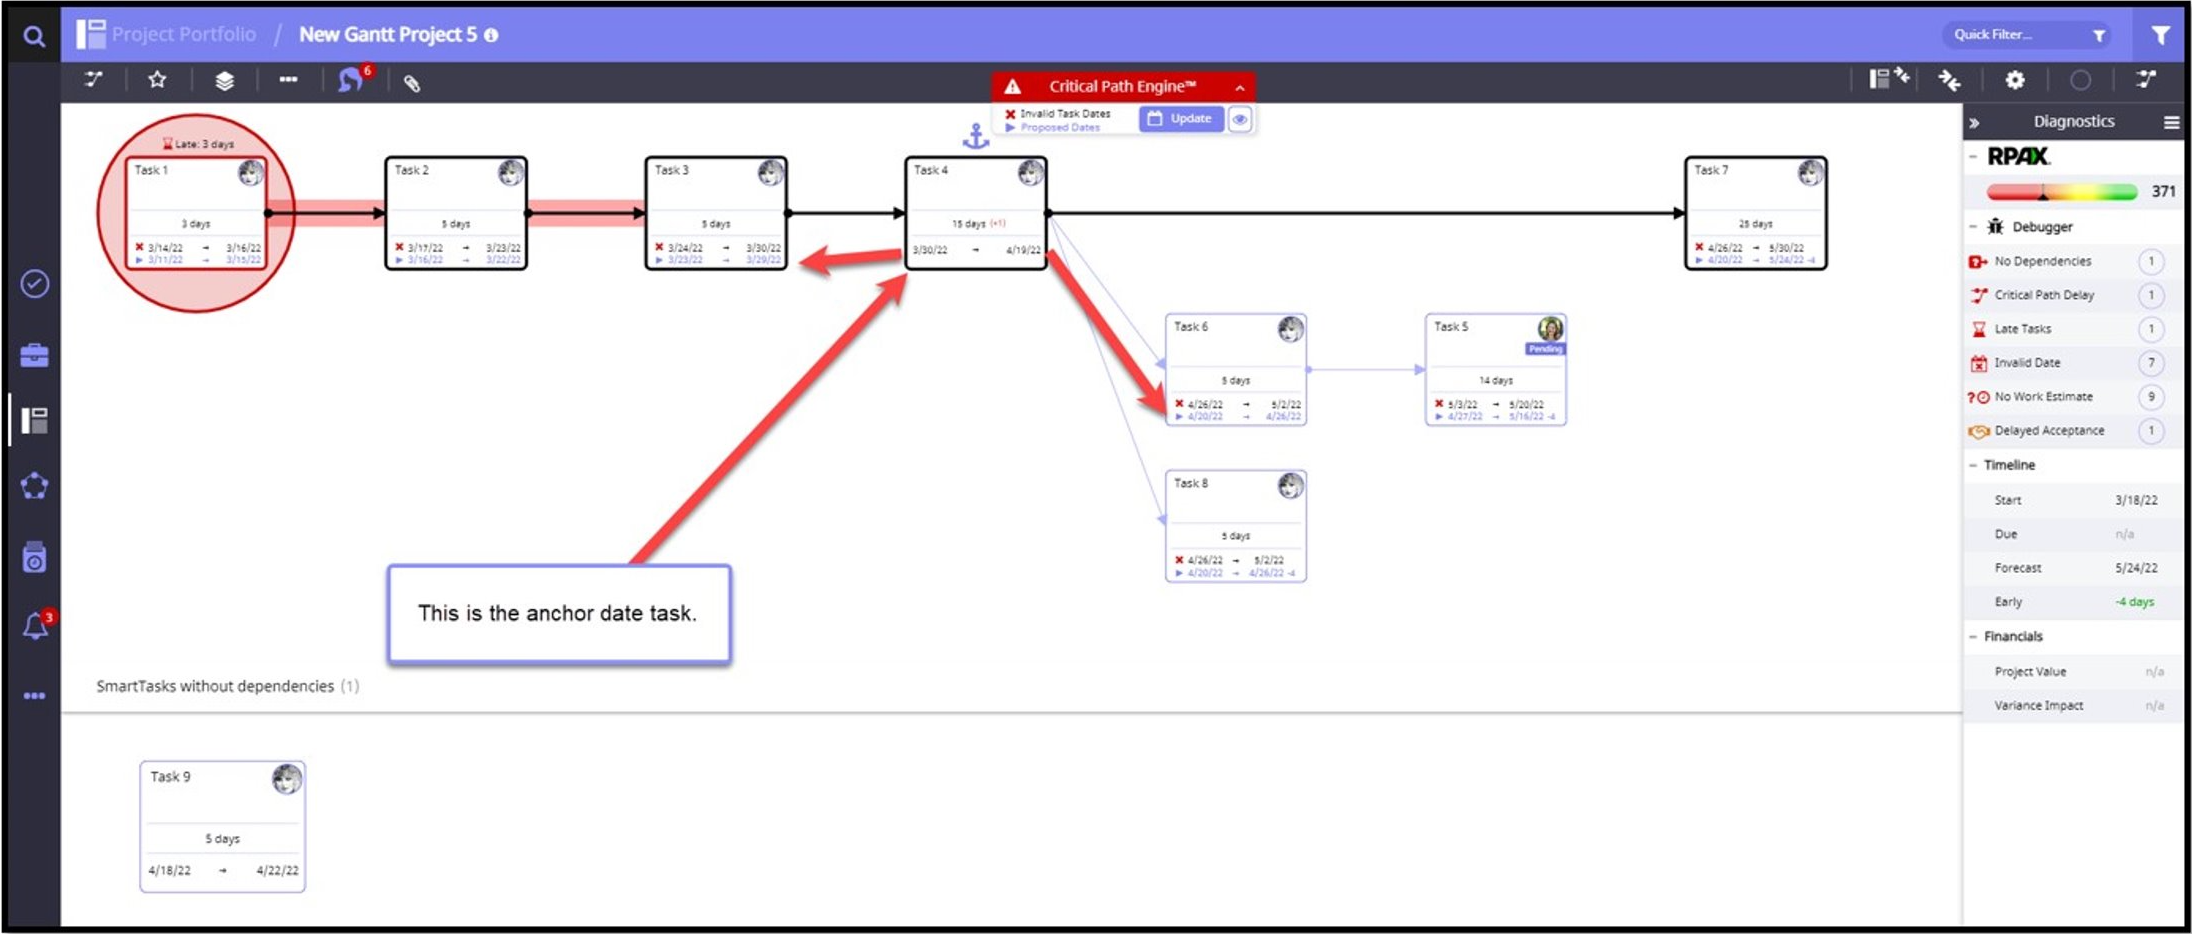Viewport: 2192px width, 934px height.
Task: Open notifications bell in left sidebar
Action: pos(35,626)
